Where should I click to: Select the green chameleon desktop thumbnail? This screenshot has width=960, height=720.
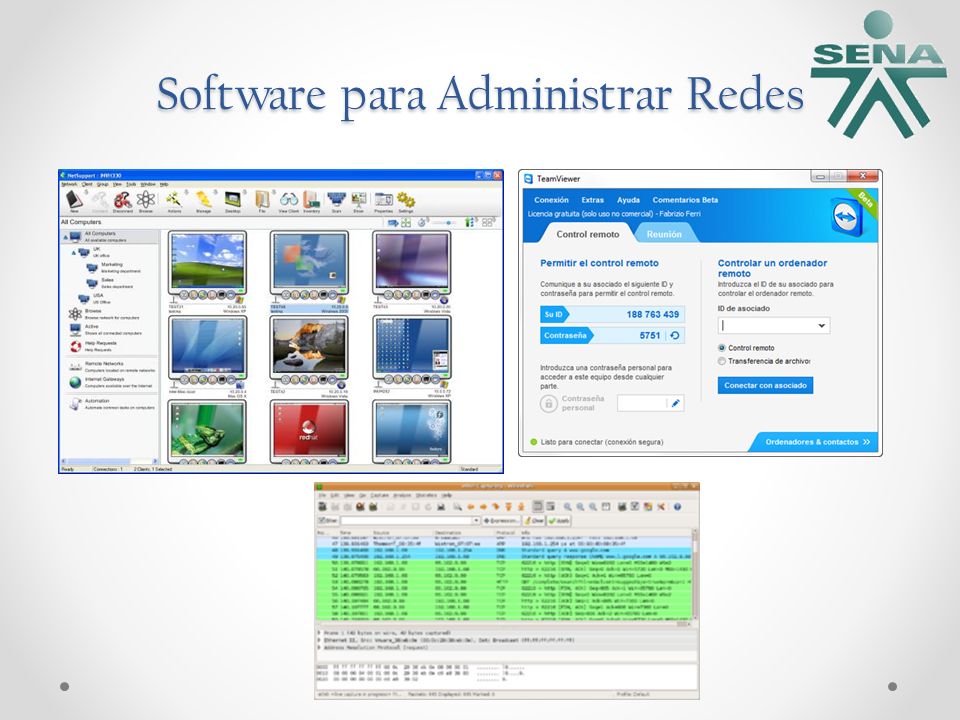click(x=208, y=430)
